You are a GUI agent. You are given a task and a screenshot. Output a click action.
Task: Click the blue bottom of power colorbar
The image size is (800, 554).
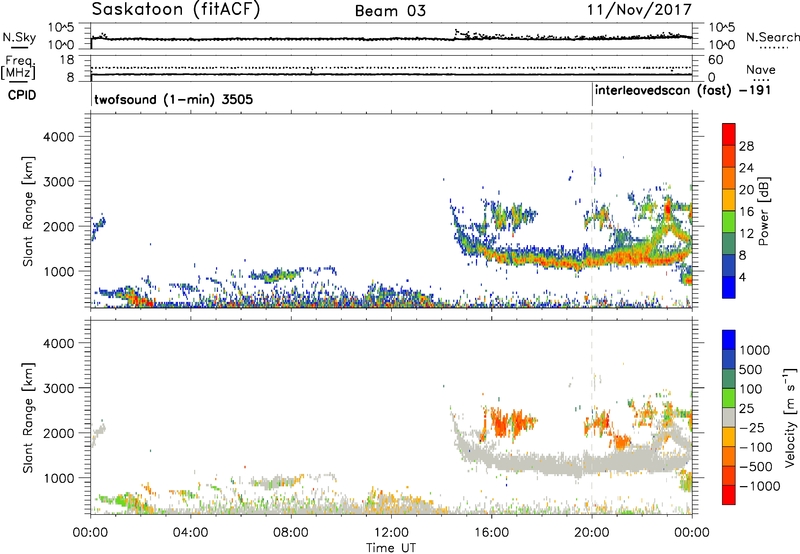(729, 287)
